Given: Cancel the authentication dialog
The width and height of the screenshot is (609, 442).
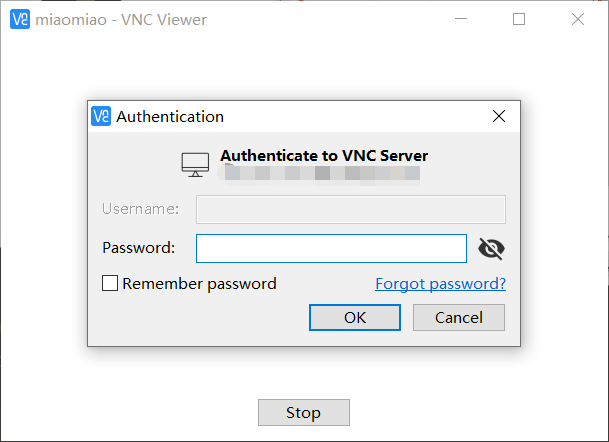Looking at the screenshot, I should [459, 317].
